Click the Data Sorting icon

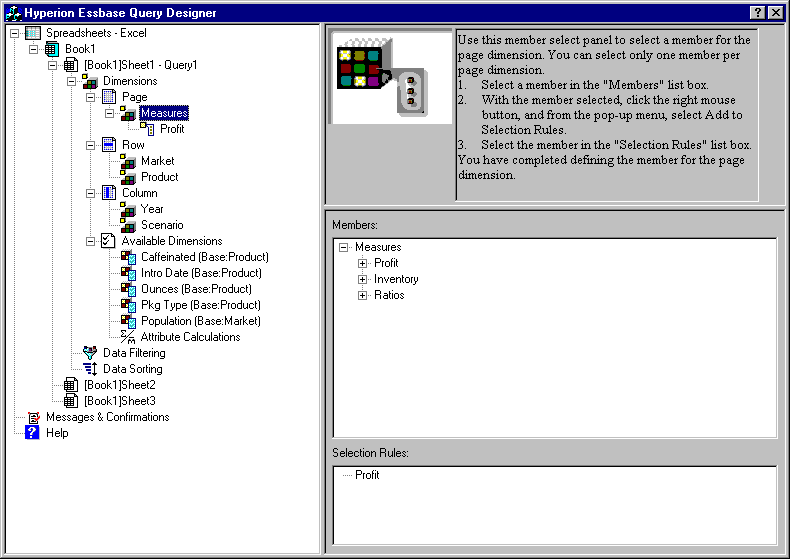pos(90,369)
